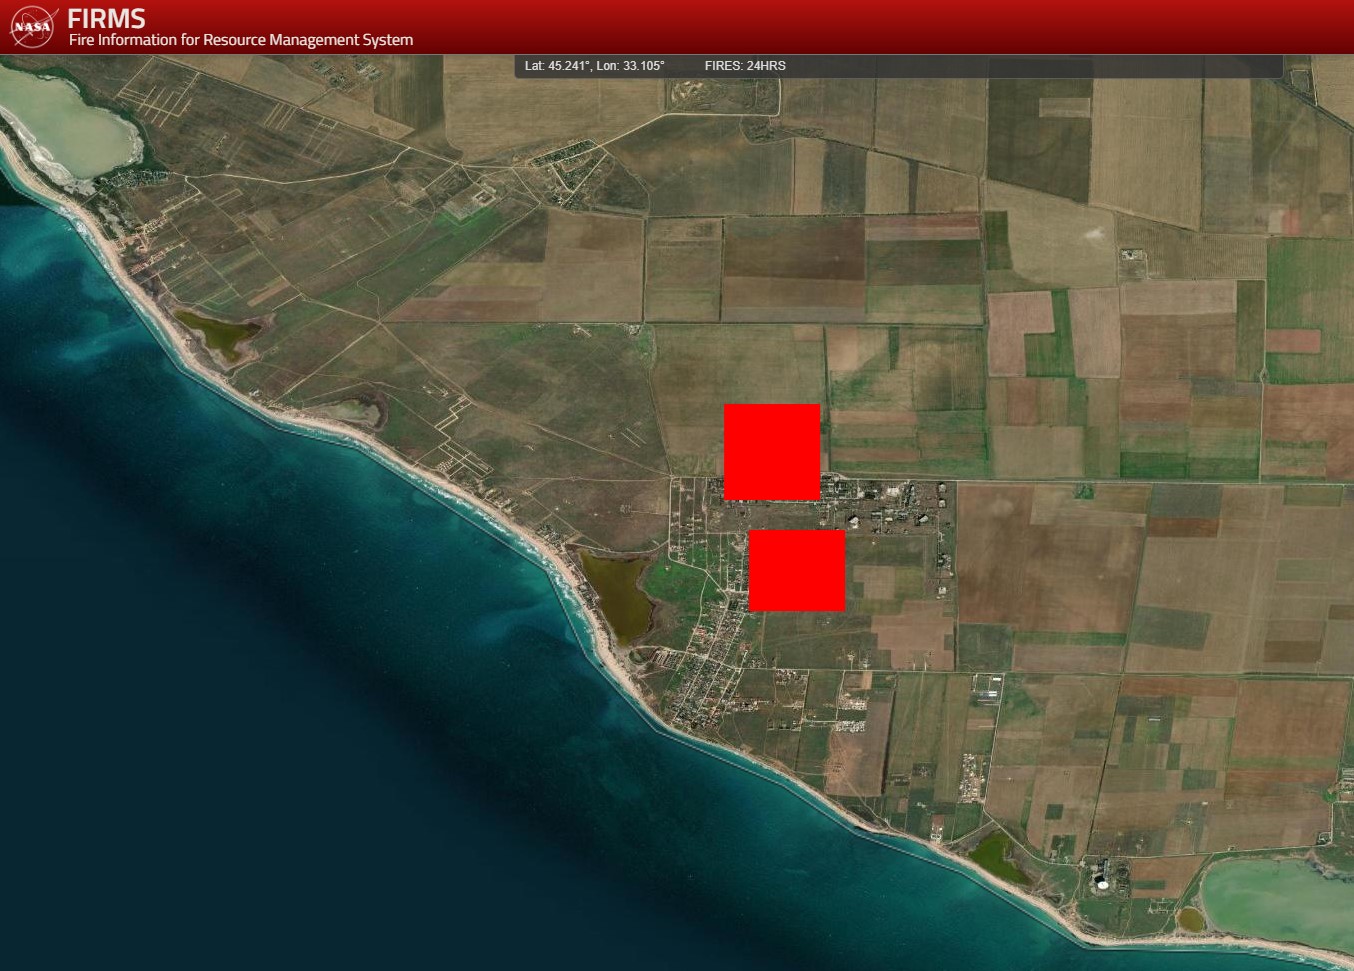The height and width of the screenshot is (971, 1354).
Task: Click the small green pond on the northwest coast
Action: point(220,333)
